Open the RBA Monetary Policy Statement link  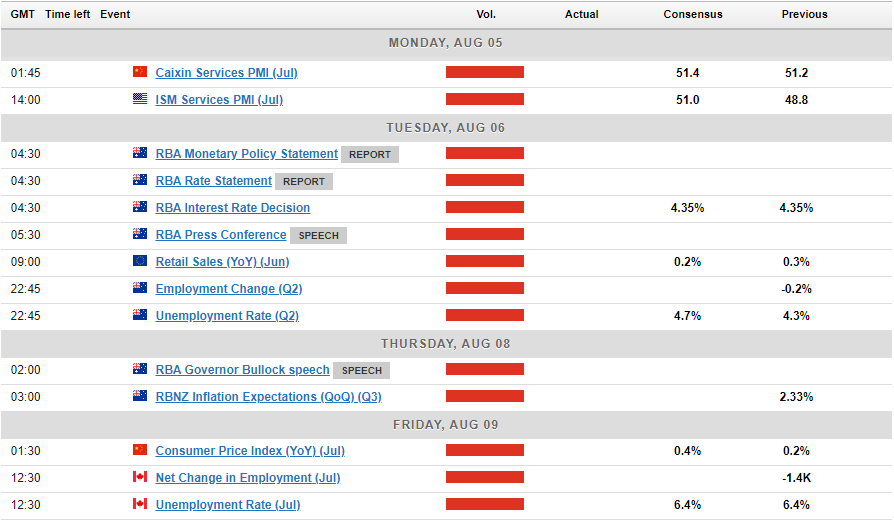pyautogui.click(x=246, y=154)
